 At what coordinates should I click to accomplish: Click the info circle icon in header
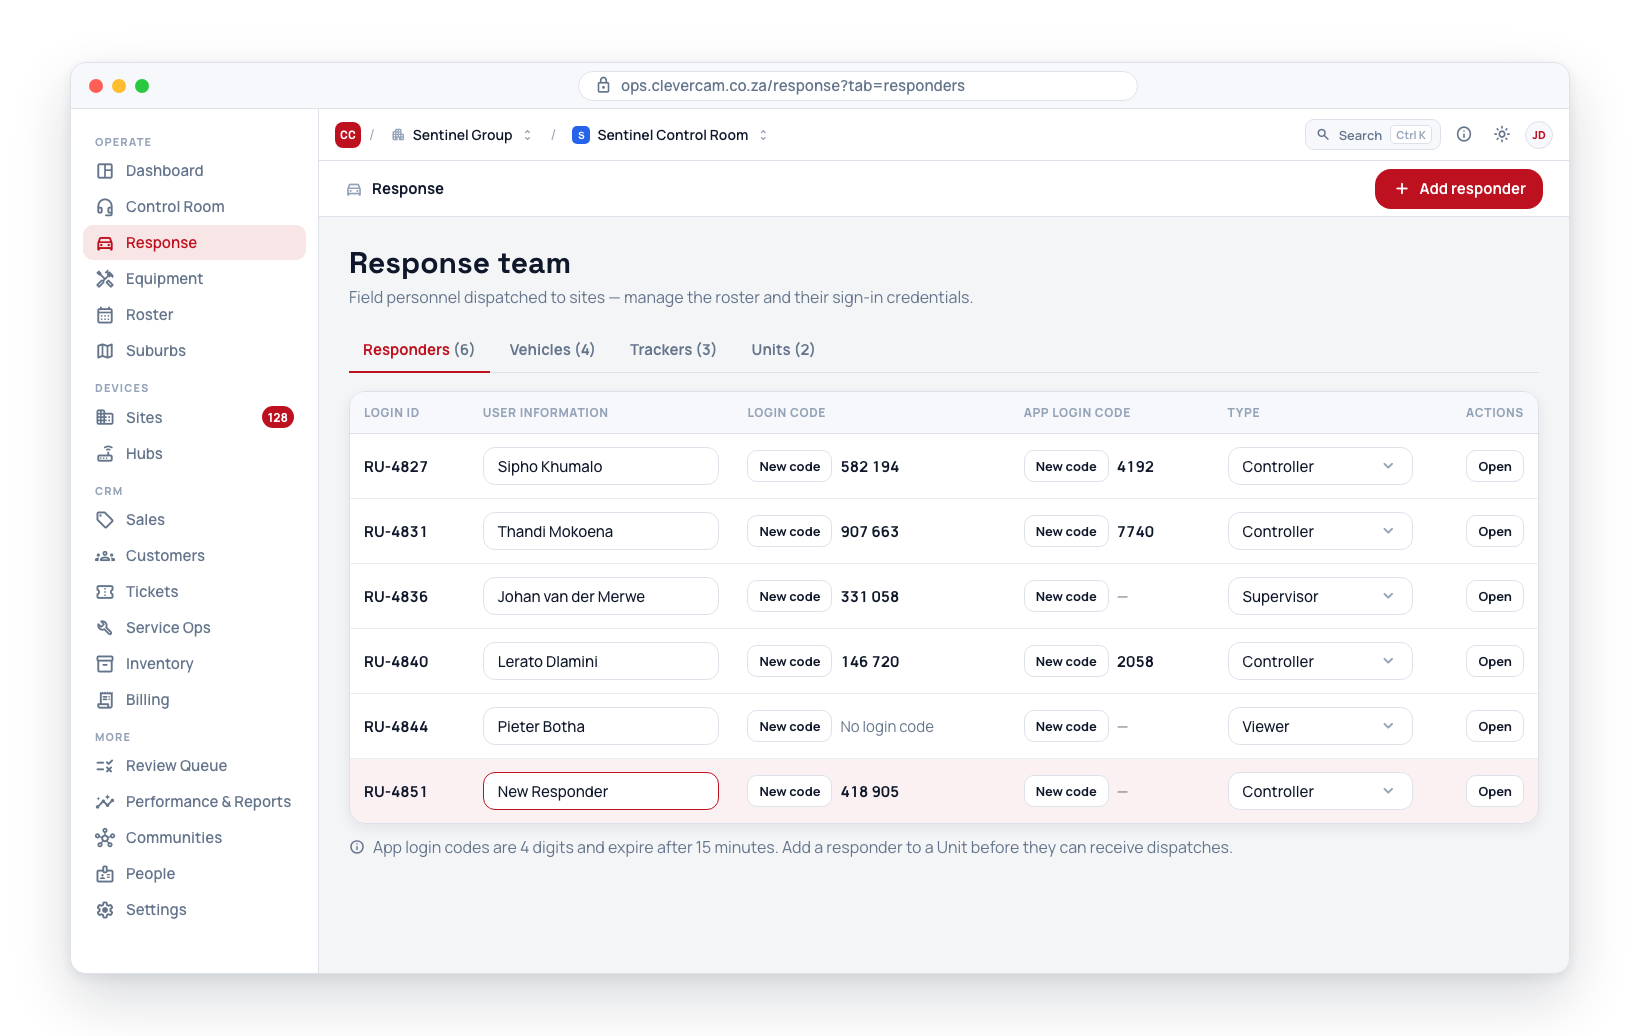tap(1464, 134)
